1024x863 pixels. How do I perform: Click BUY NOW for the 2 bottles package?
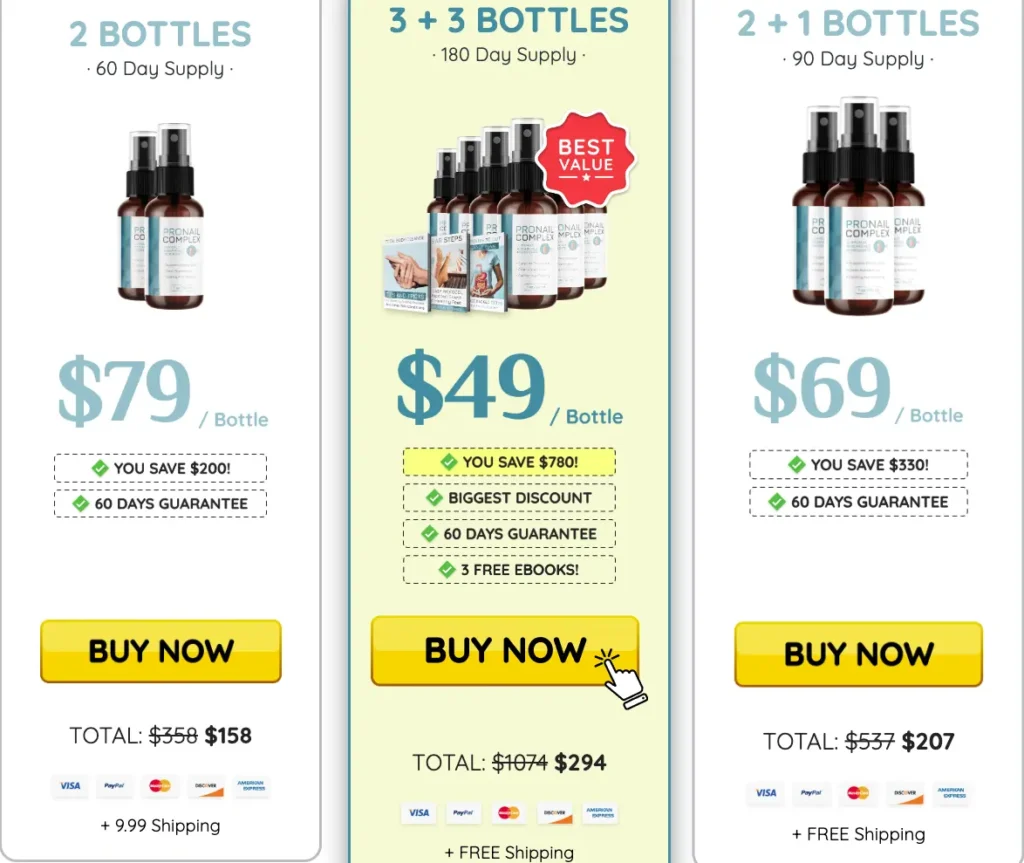(x=161, y=651)
